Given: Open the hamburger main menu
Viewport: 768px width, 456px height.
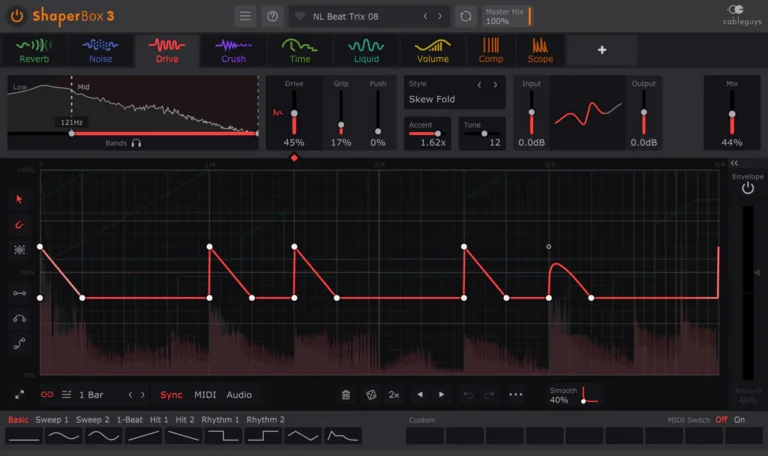Looking at the screenshot, I should click(x=245, y=16).
